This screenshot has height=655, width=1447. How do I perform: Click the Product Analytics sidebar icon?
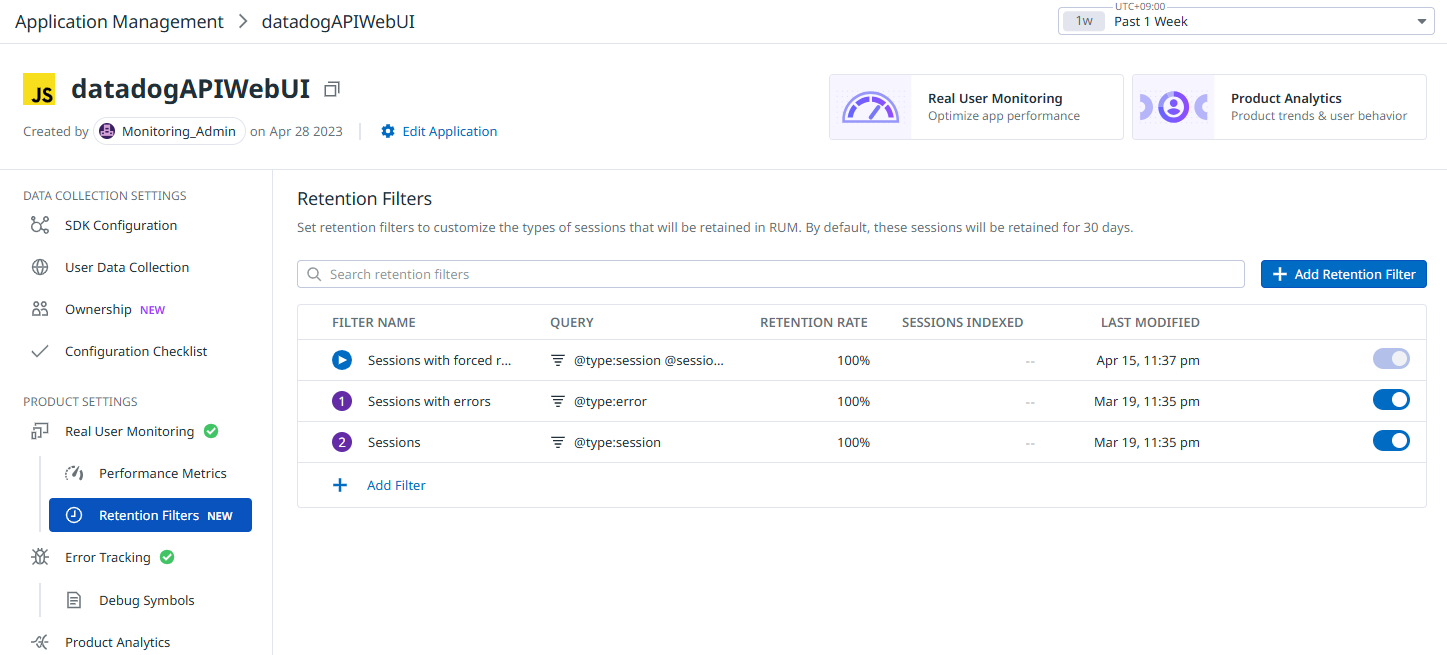coord(40,642)
